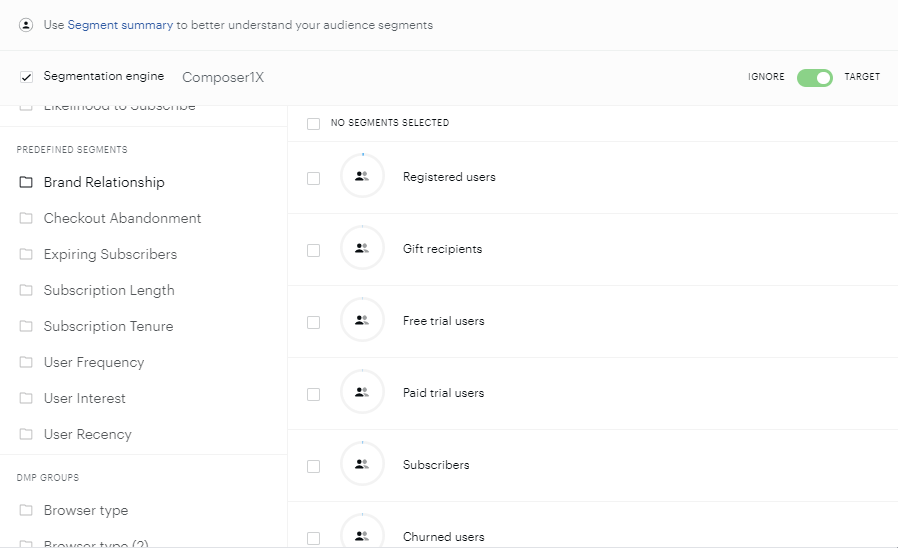This screenshot has height=548, width=898.
Task: Click the Subscription Tenure folder icon
Action: (x=26, y=326)
